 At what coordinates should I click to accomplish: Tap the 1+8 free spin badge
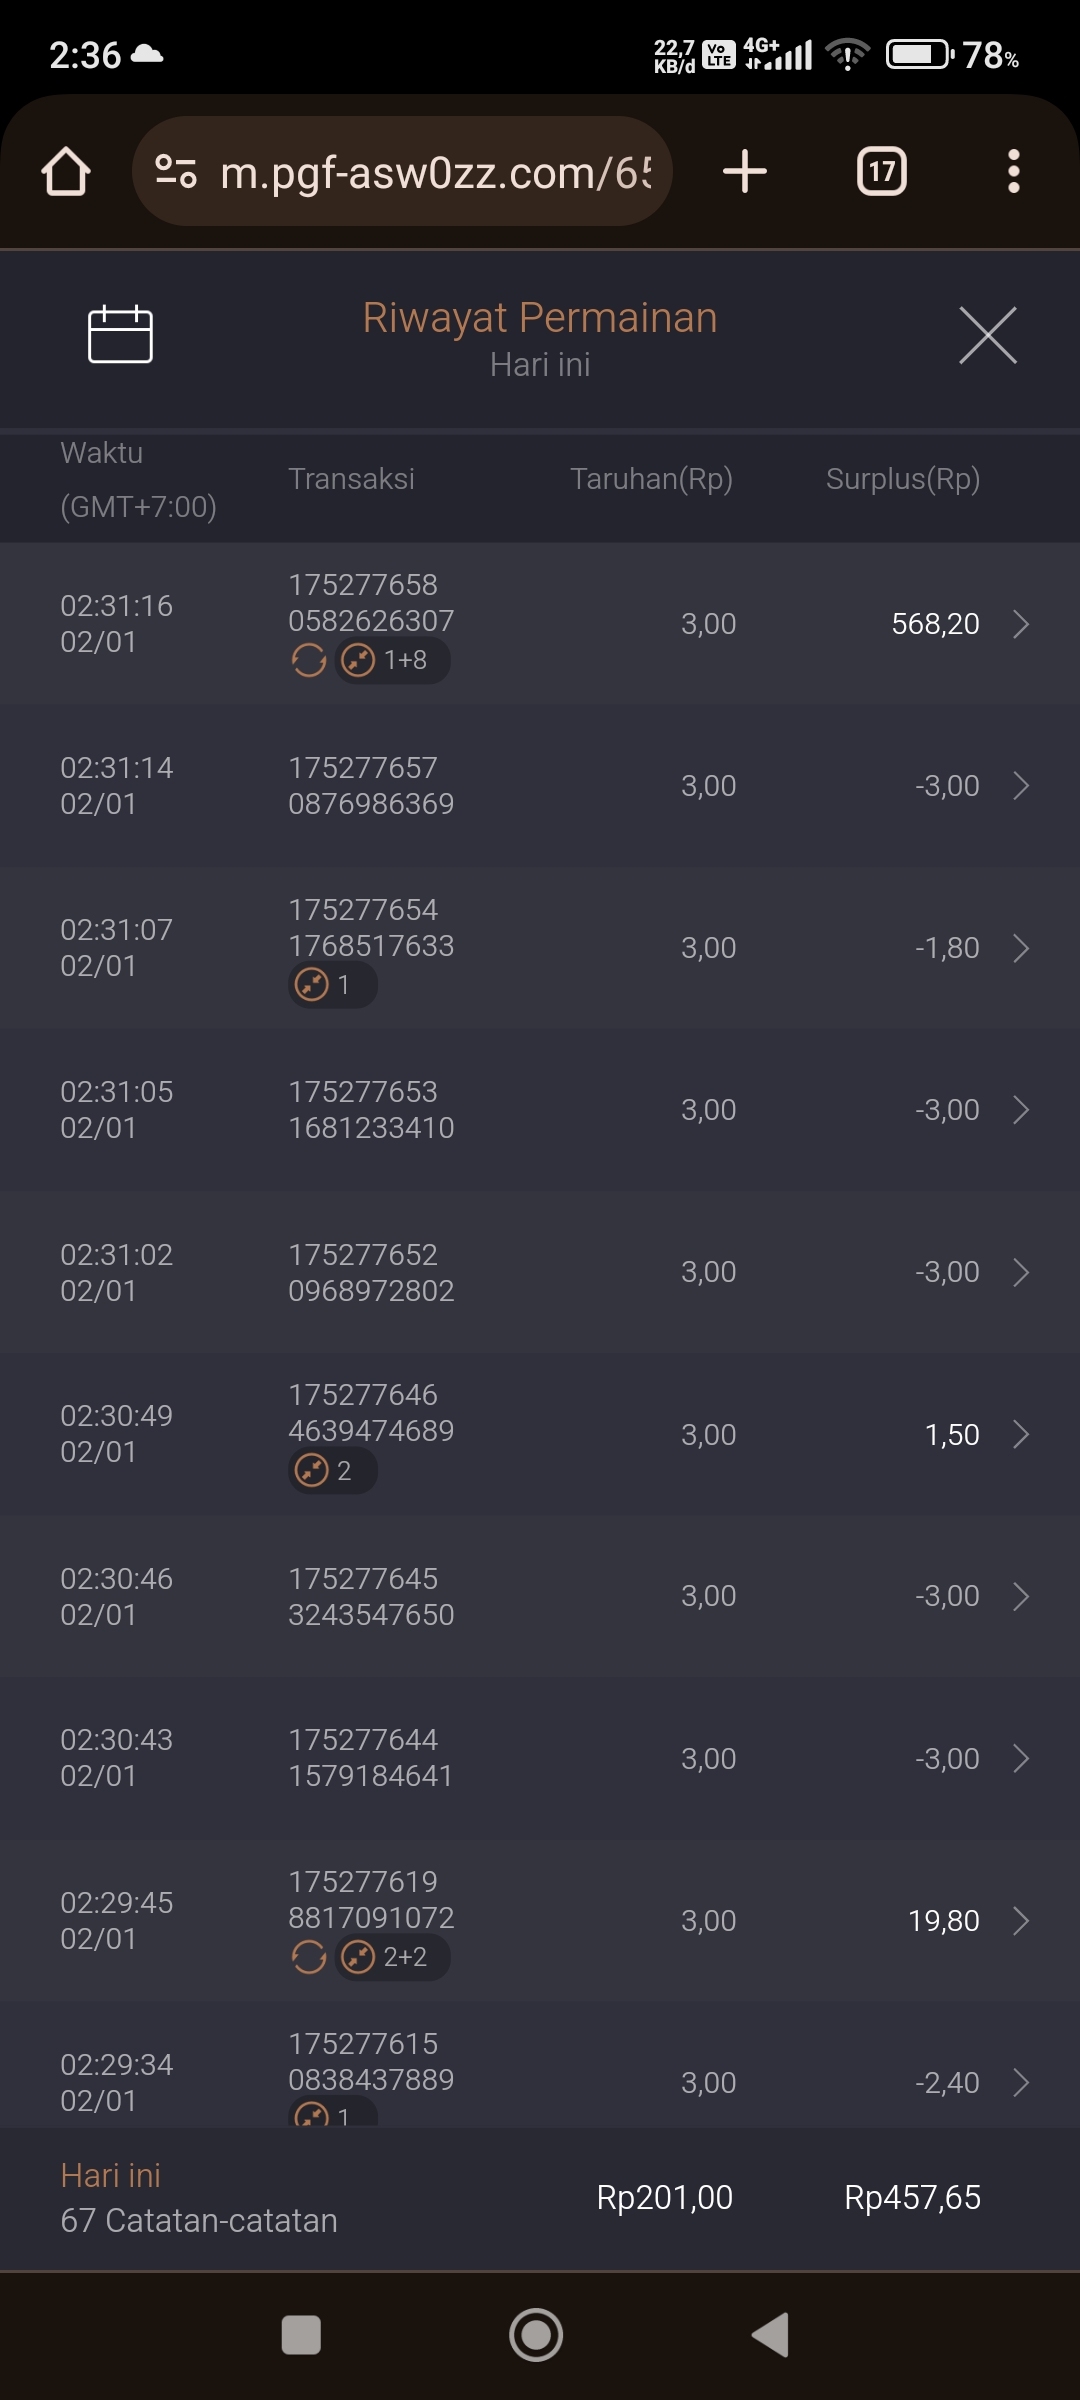[x=392, y=660]
